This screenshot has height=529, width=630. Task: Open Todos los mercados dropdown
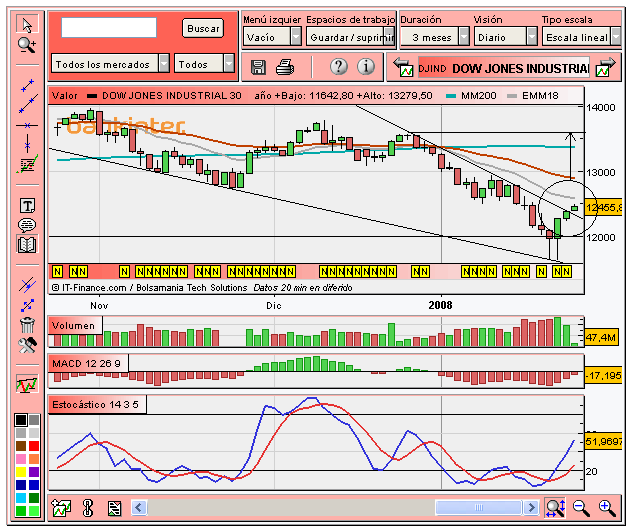(x=110, y=64)
